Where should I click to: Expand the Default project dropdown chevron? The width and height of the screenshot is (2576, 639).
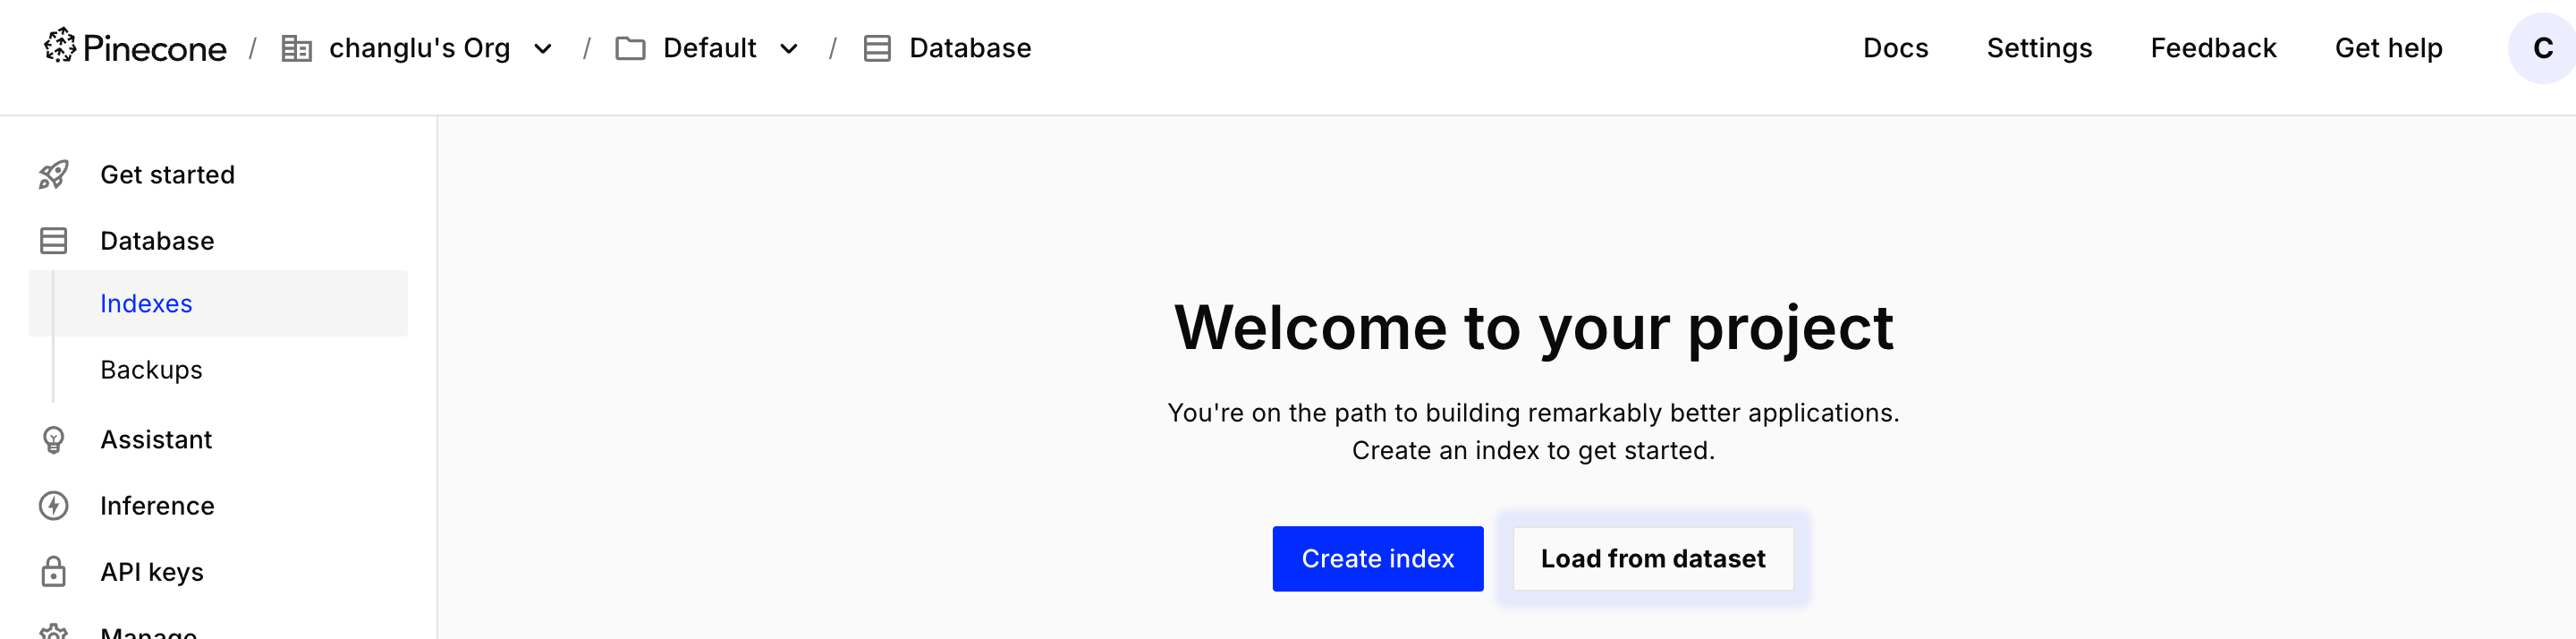789,48
